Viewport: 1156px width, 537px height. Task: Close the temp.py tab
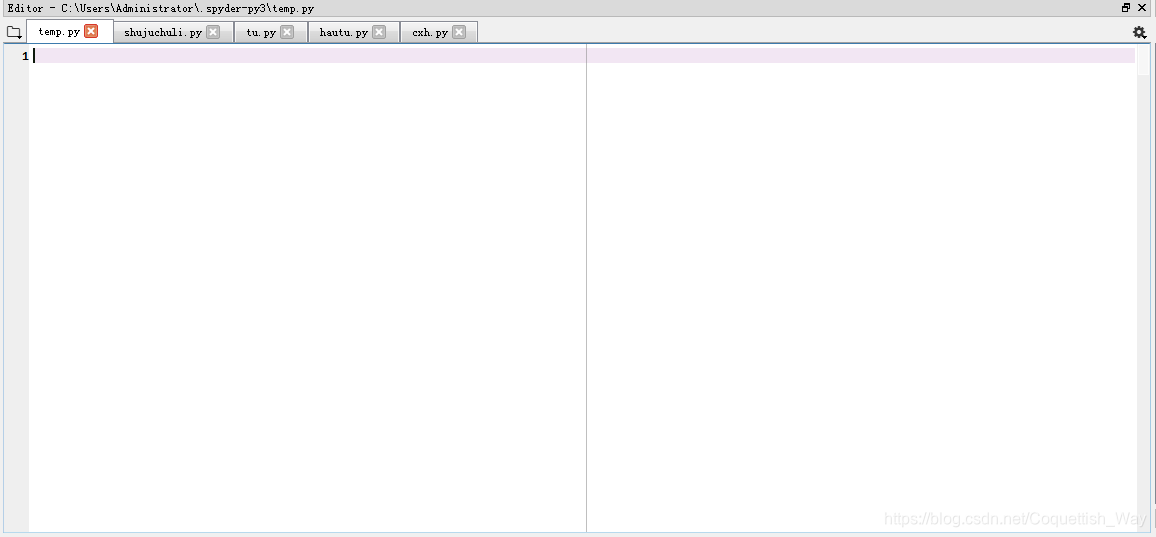pyautogui.click(x=91, y=31)
